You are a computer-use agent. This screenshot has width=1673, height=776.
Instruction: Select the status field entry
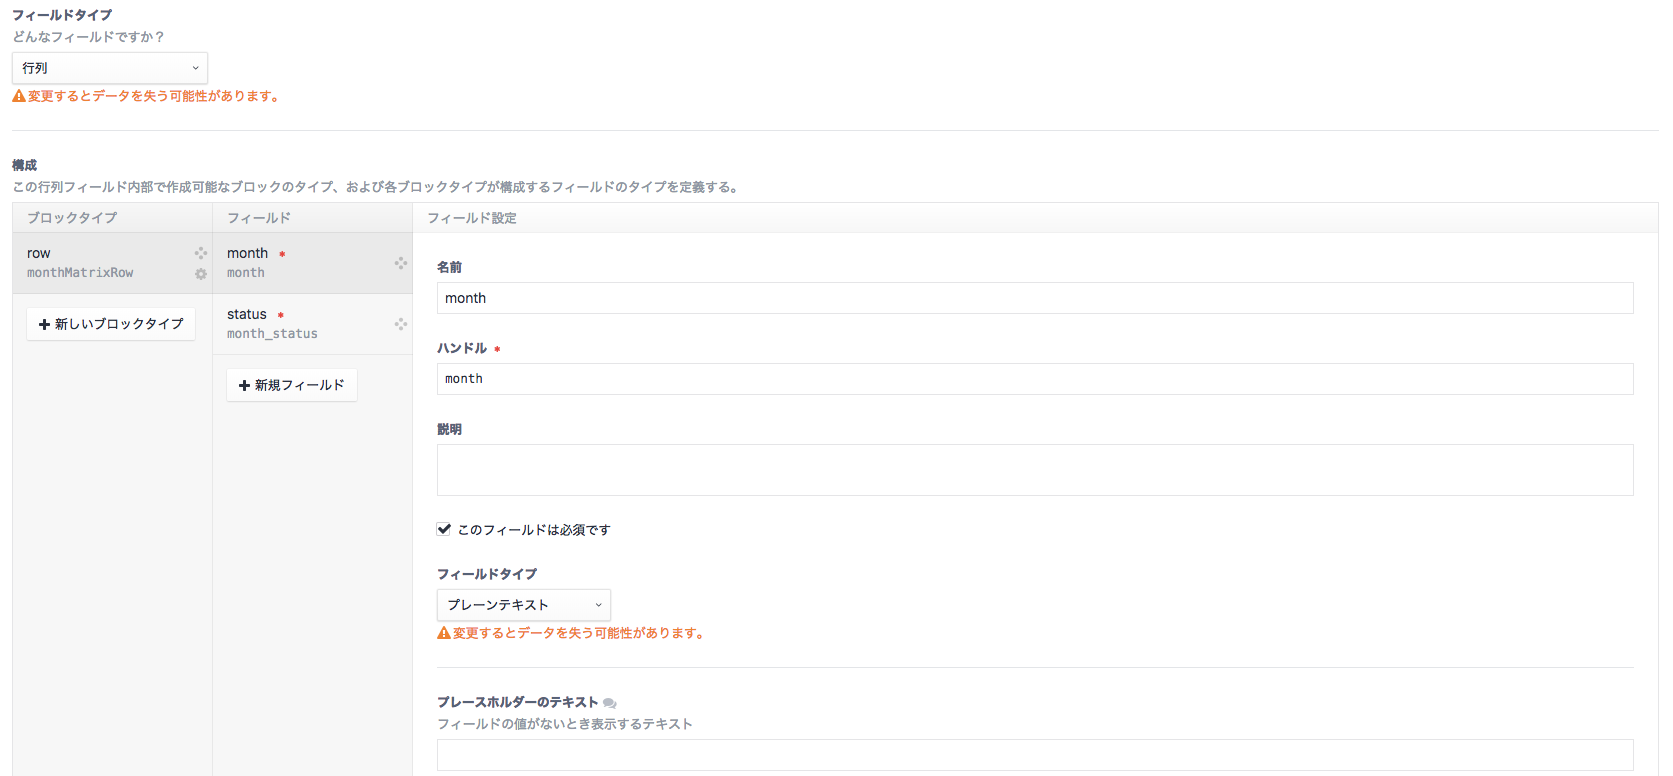coord(312,324)
